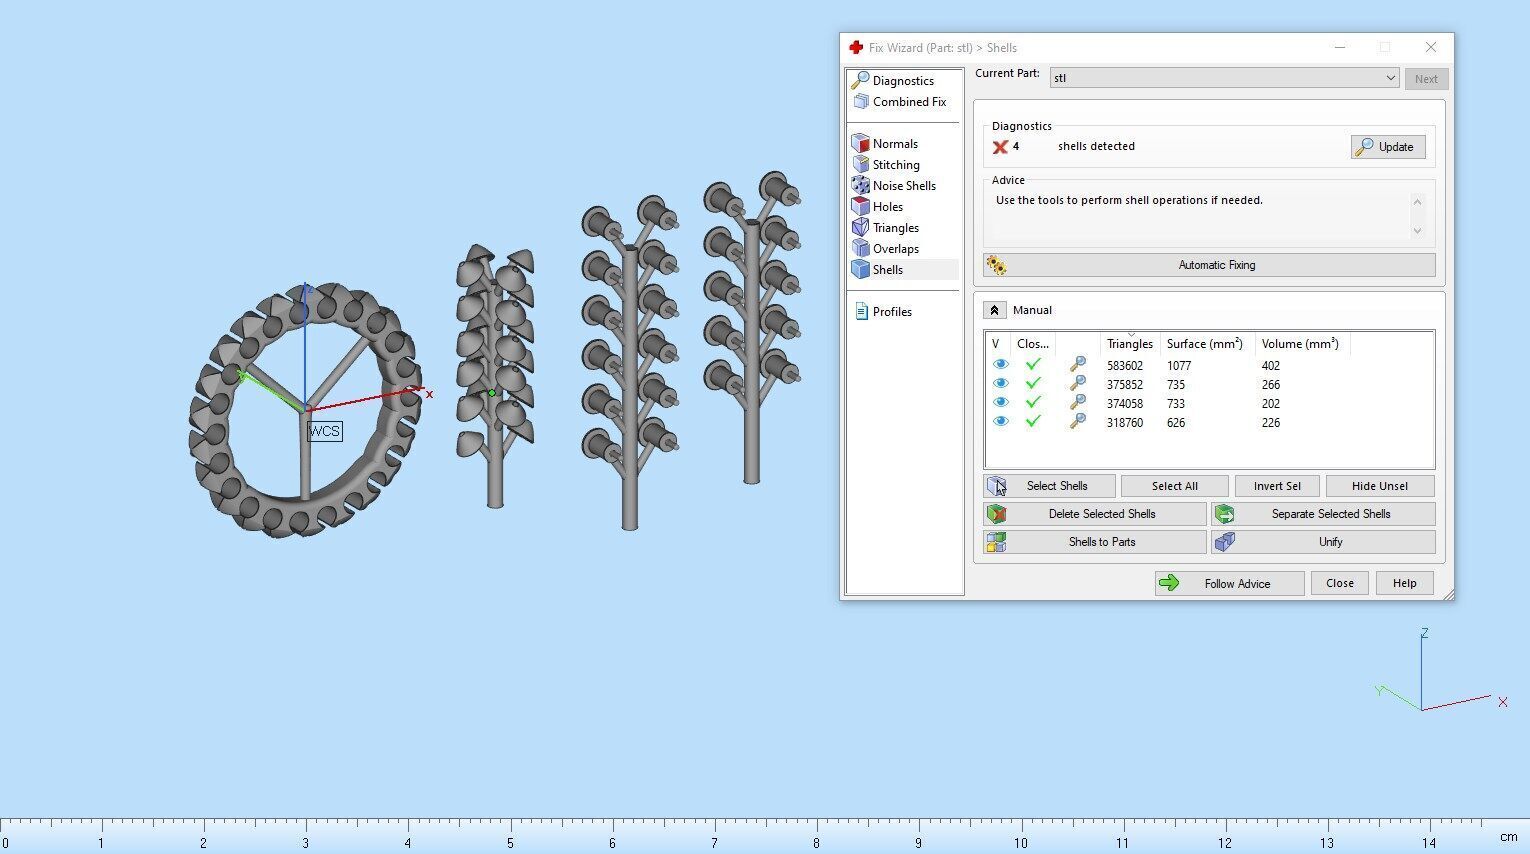This screenshot has width=1530, height=854.
Task: Convert Shells to Parts
Action: 1095,542
